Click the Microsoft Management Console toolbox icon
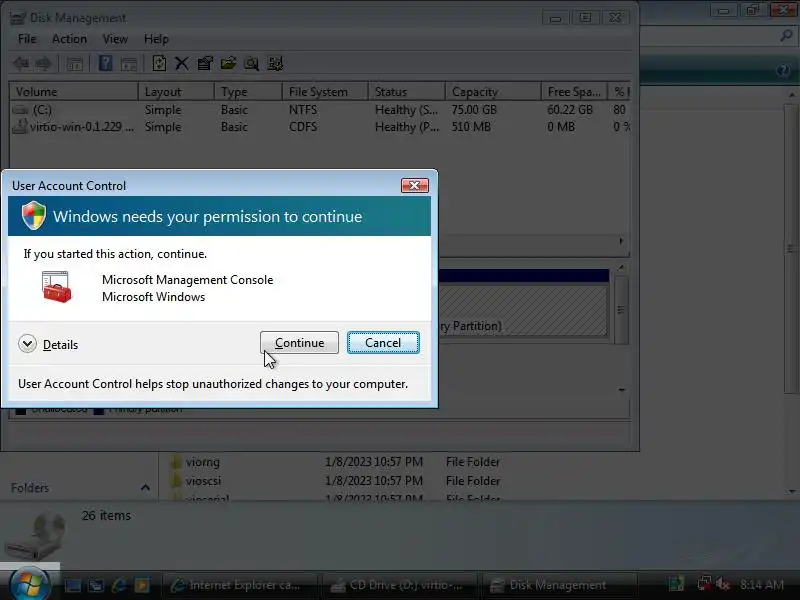800x600 pixels. pyautogui.click(x=57, y=287)
